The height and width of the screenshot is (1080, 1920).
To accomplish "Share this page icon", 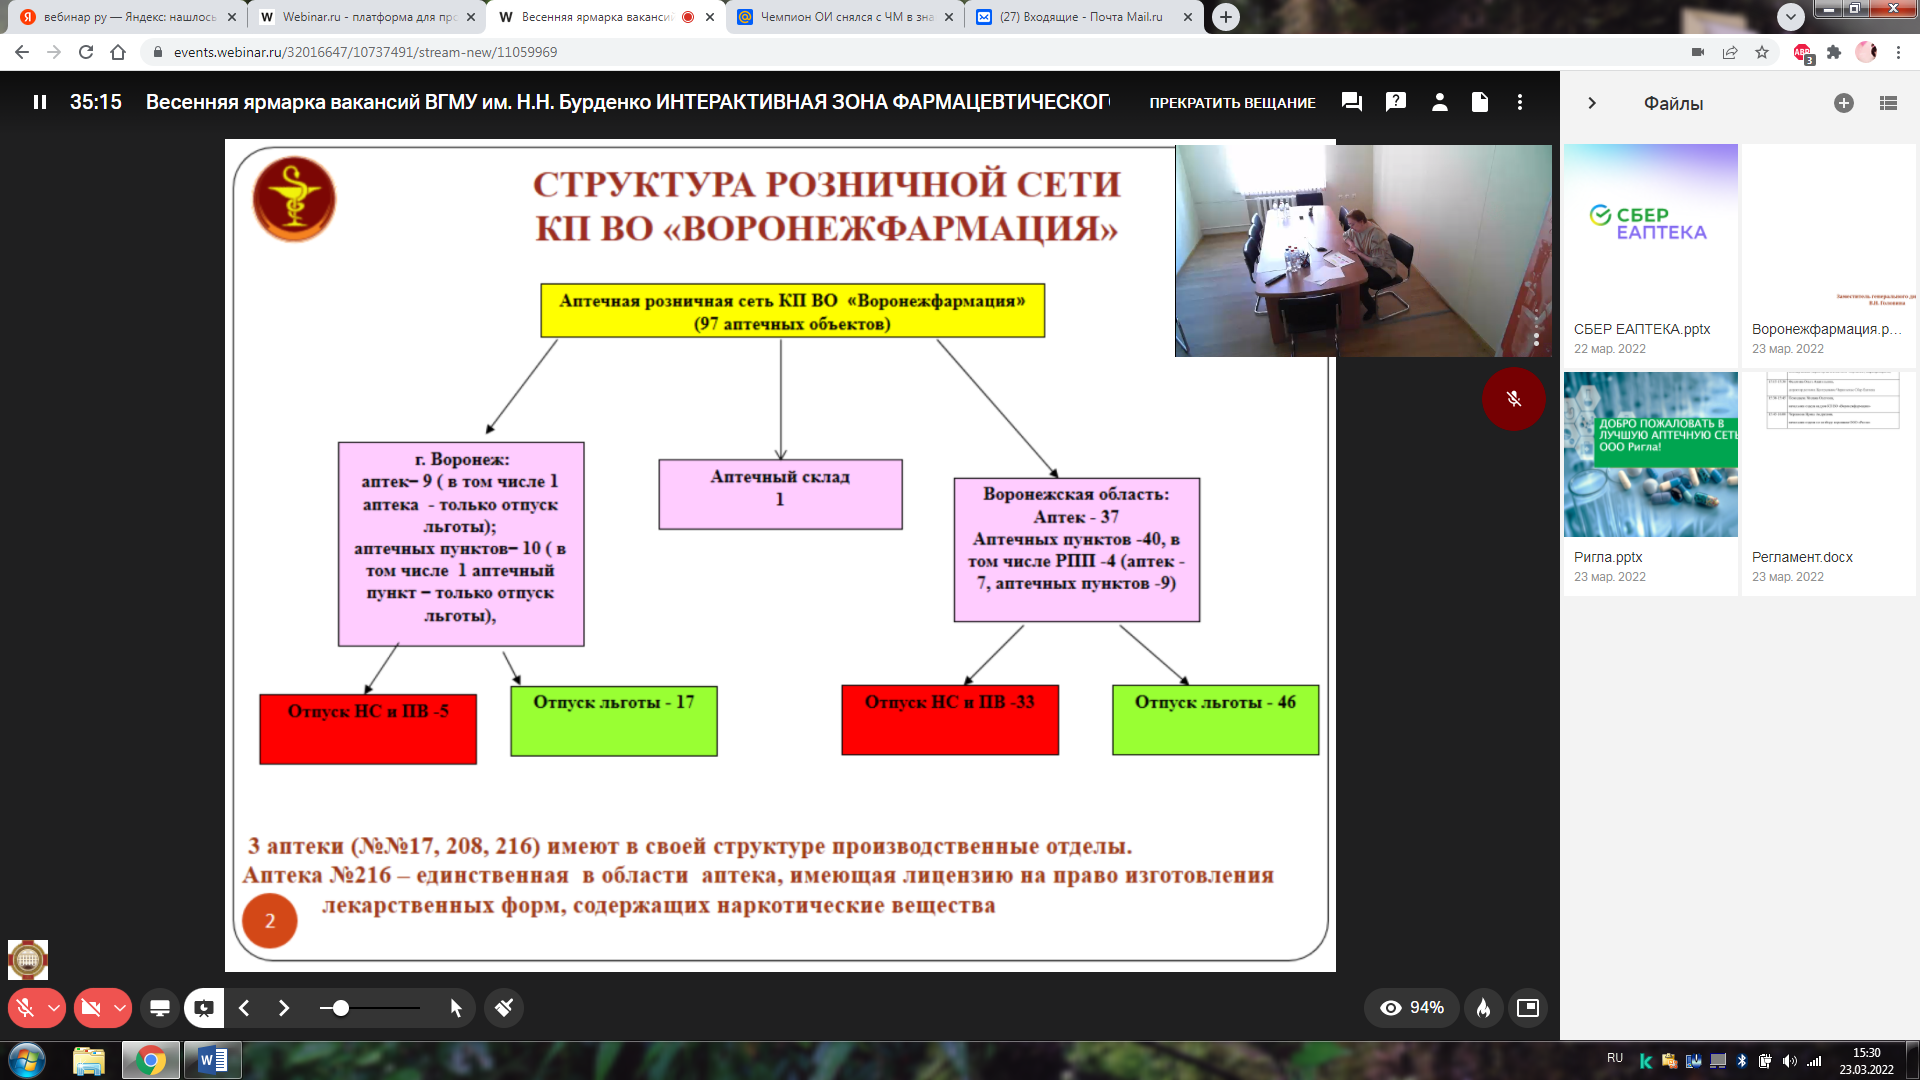I will (x=1730, y=52).
